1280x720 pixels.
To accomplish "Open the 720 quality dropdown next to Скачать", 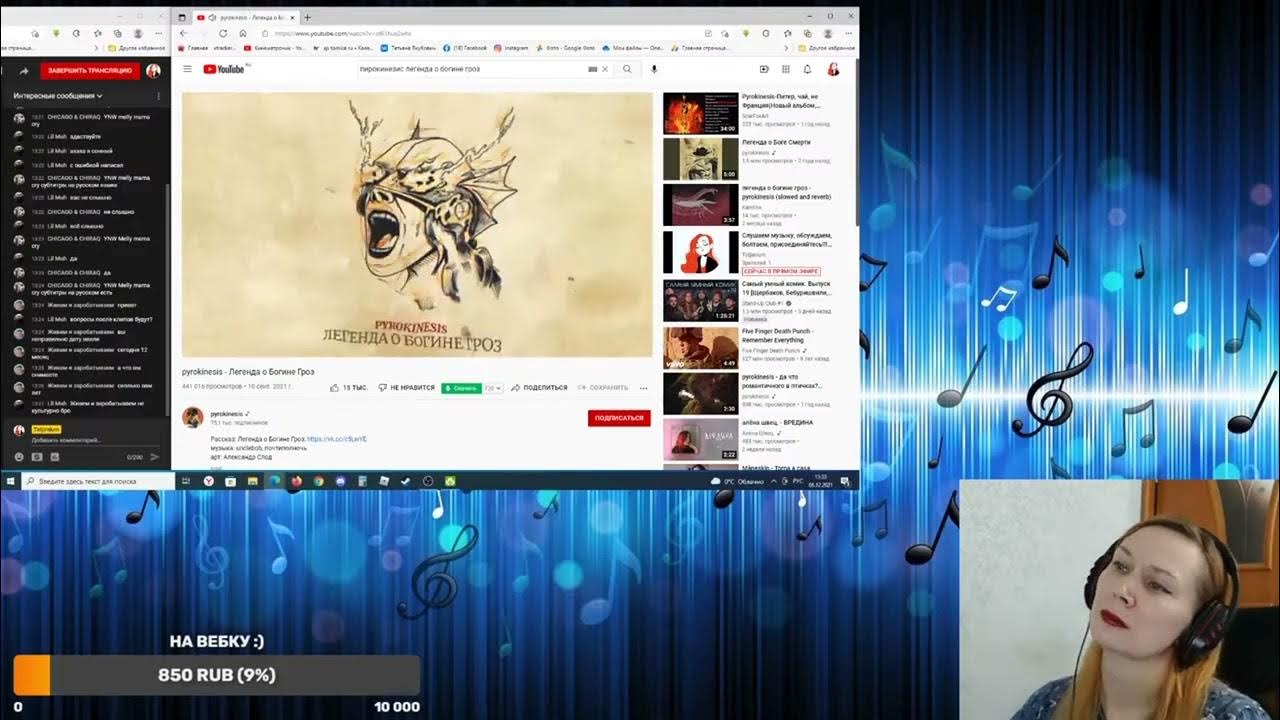I will (x=493, y=387).
